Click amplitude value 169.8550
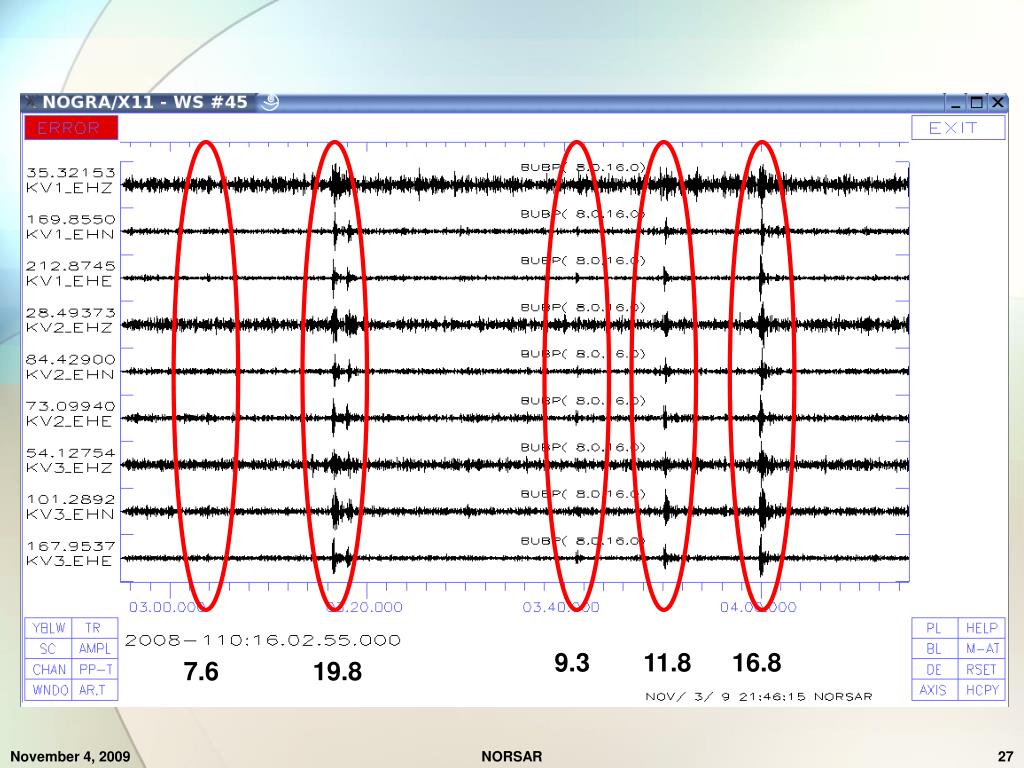This screenshot has width=1024, height=768. pyautogui.click(x=71, y=219)
